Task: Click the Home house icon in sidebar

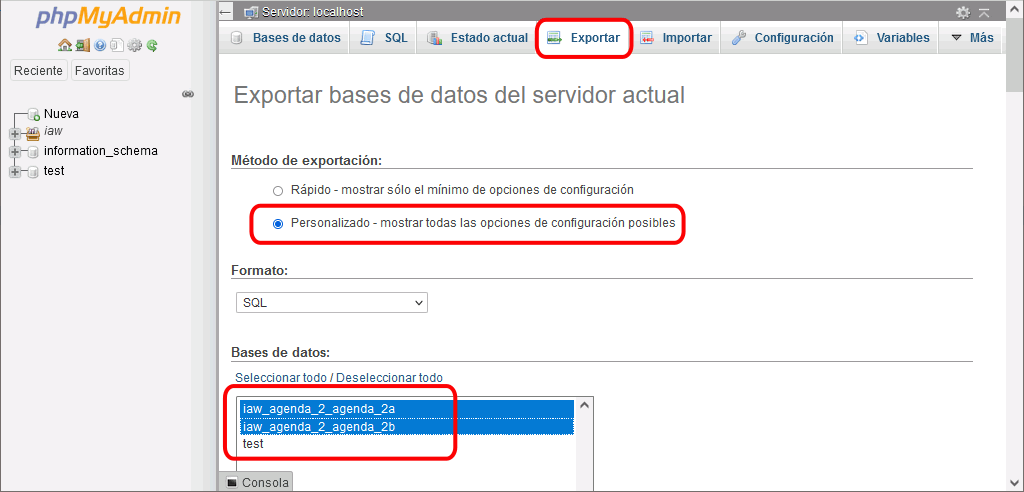Action: coord(64,46)
